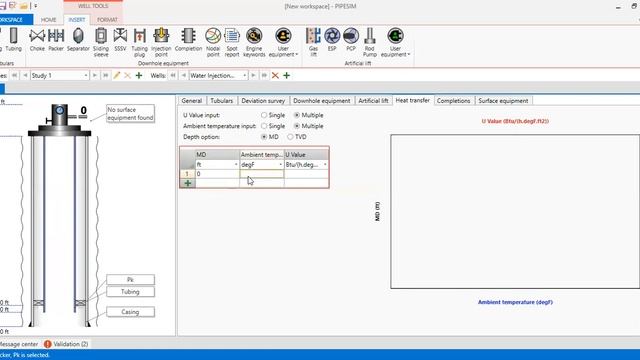Switch to the HOME ribbon tab
The width and height of the screenshot is (640, 360).
point(49,20)
